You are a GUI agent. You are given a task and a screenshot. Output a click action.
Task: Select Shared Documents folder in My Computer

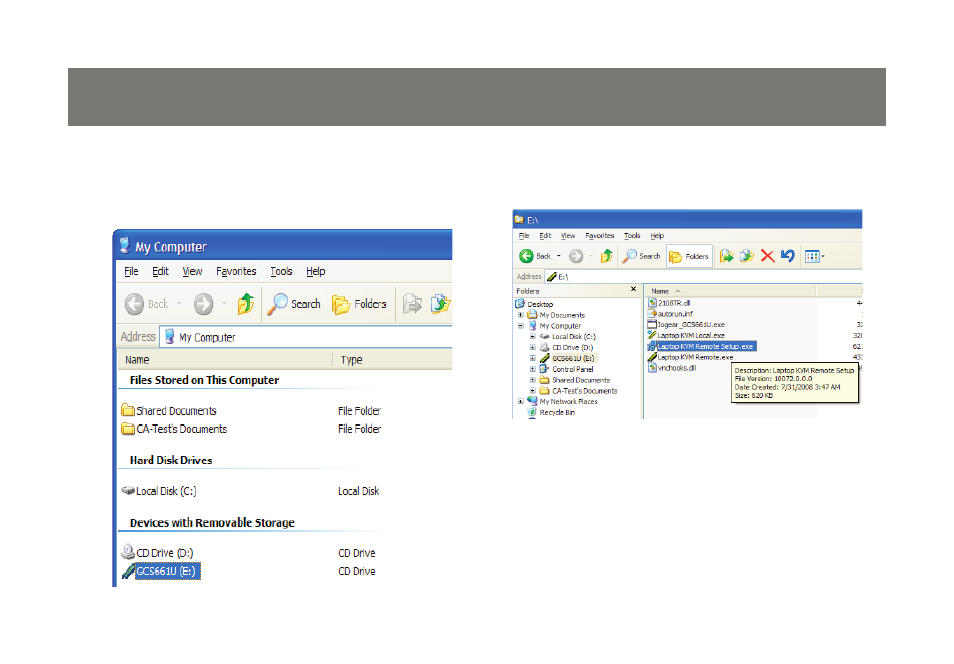(169, 411)
